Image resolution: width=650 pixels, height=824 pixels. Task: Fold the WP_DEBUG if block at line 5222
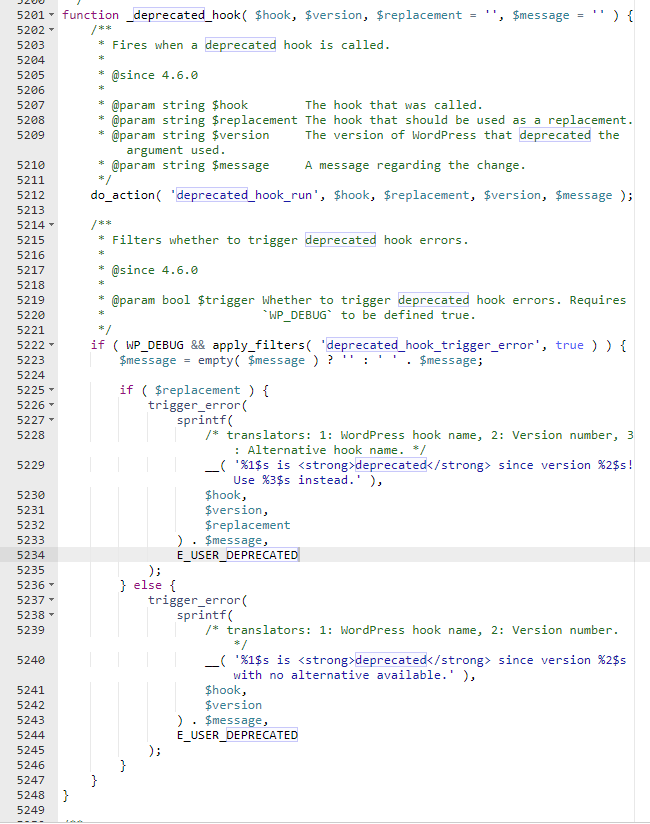point(51,345)
